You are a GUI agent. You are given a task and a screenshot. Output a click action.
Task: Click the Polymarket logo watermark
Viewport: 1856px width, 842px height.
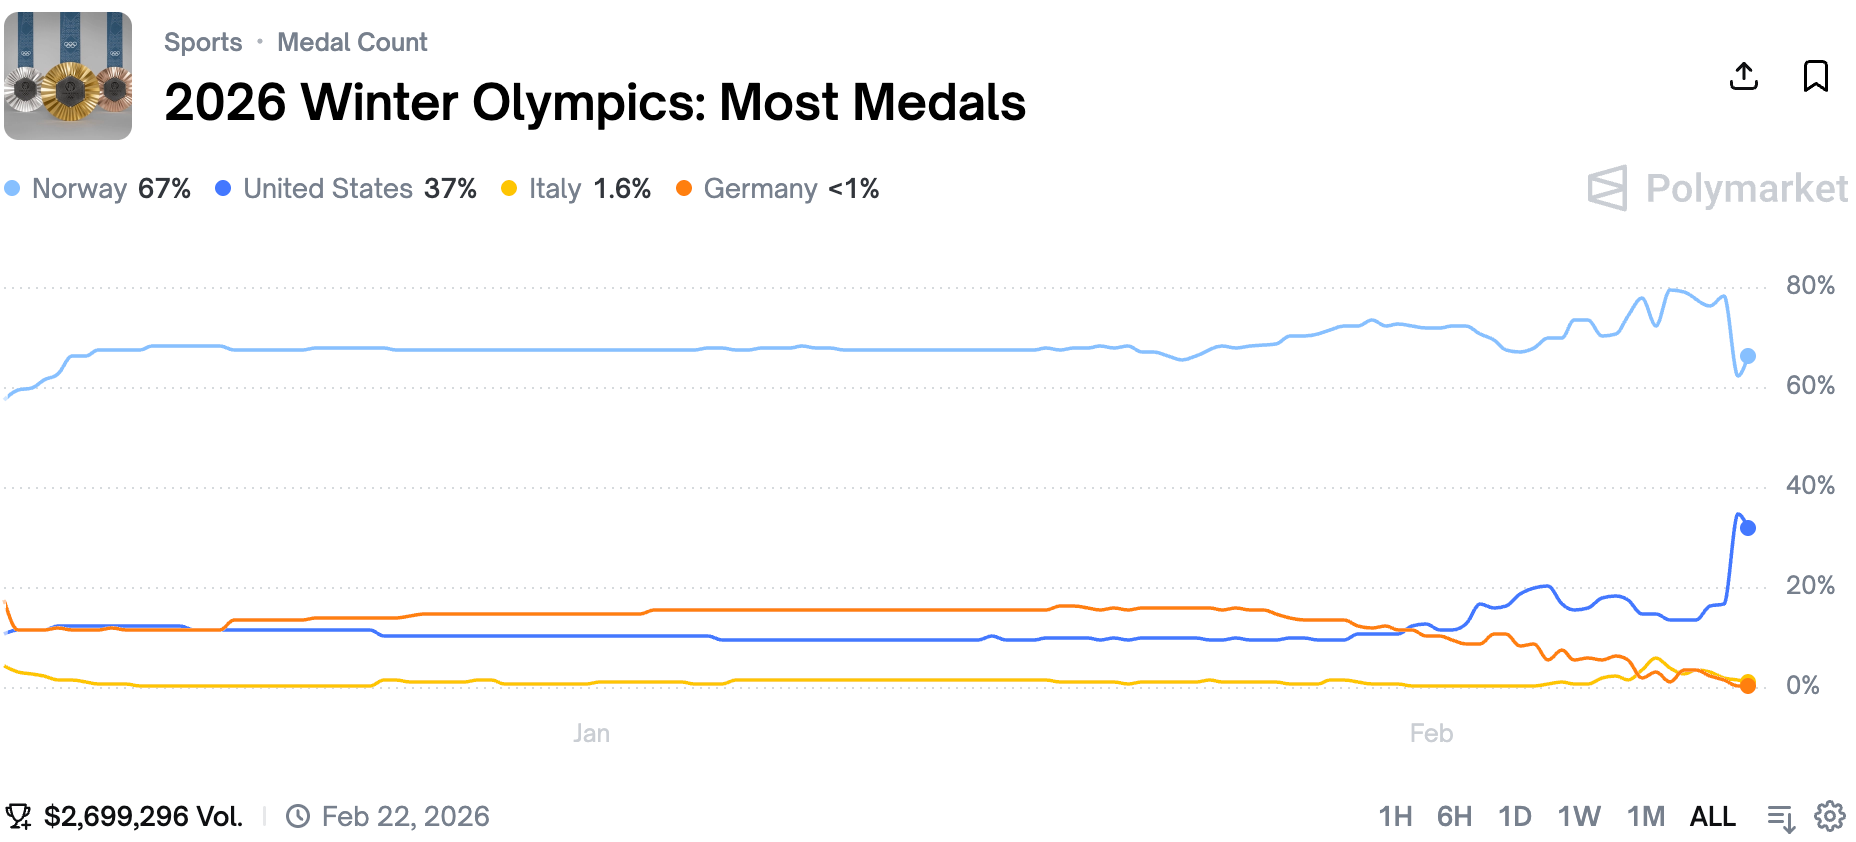[x=1716, y=188]
